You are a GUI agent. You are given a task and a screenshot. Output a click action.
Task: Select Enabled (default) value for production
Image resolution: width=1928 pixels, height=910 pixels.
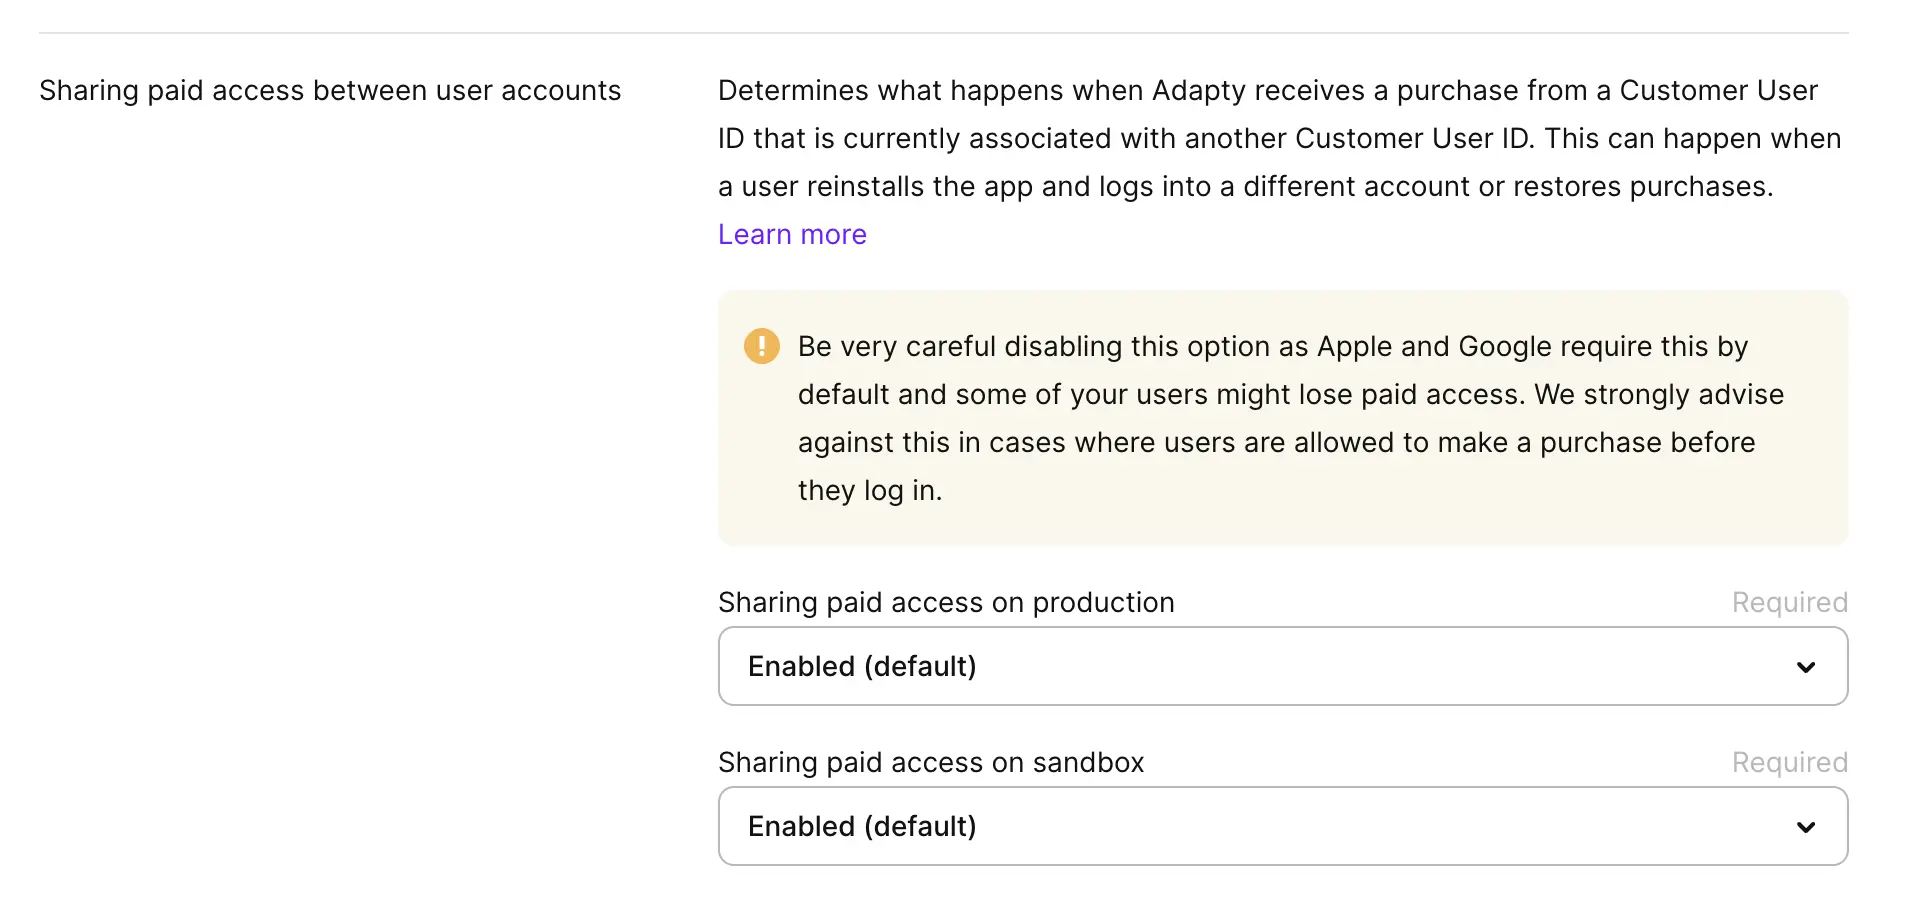862,666
